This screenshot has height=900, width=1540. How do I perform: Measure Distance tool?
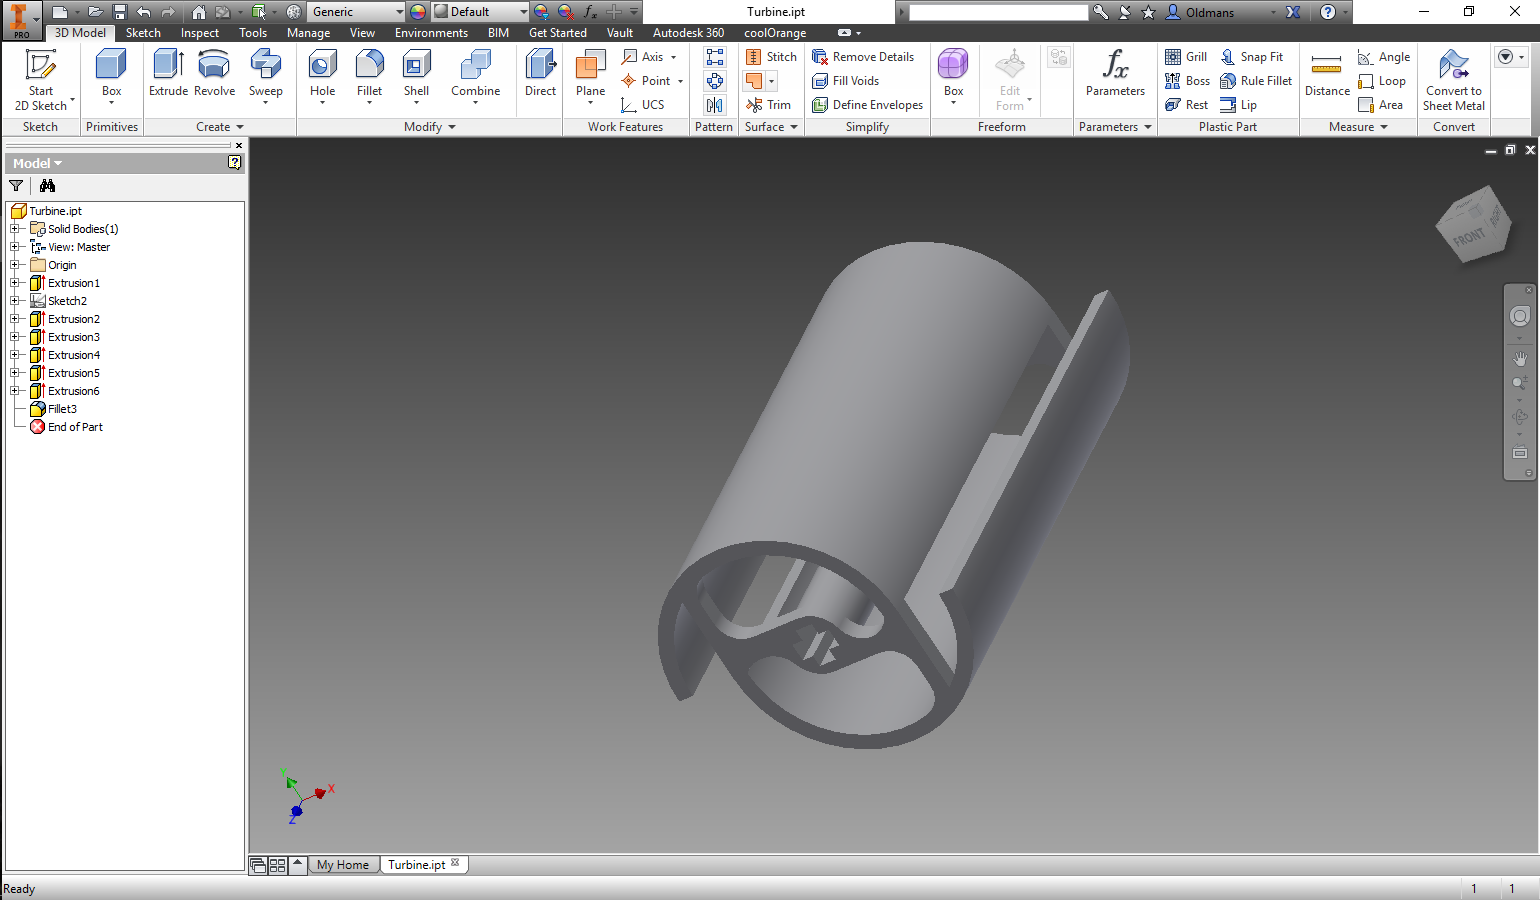click(1327, 74)
